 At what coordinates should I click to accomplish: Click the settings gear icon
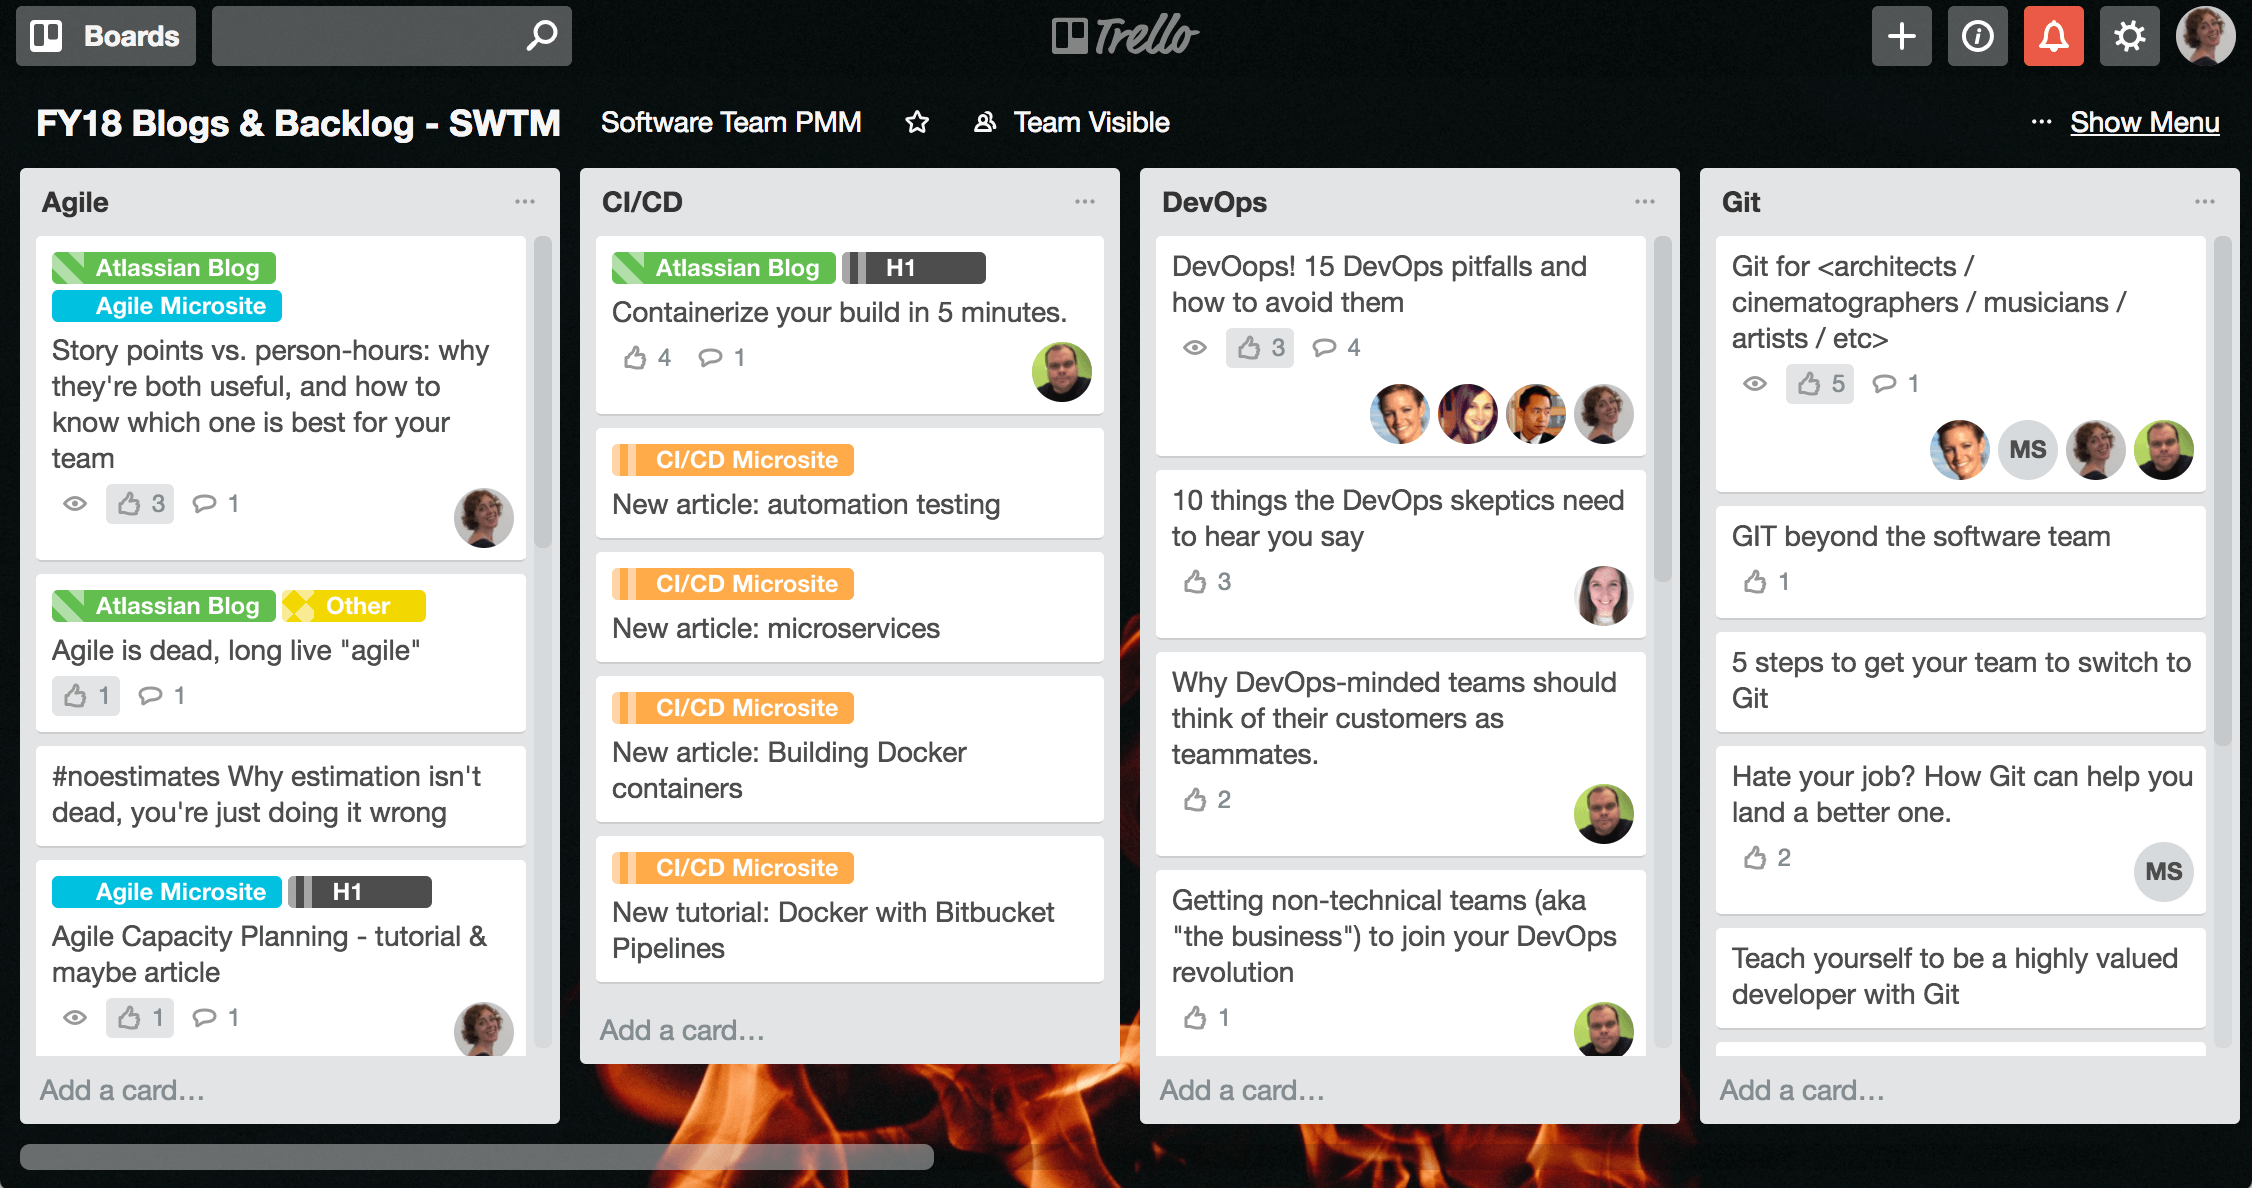(x=2128, y=36)
